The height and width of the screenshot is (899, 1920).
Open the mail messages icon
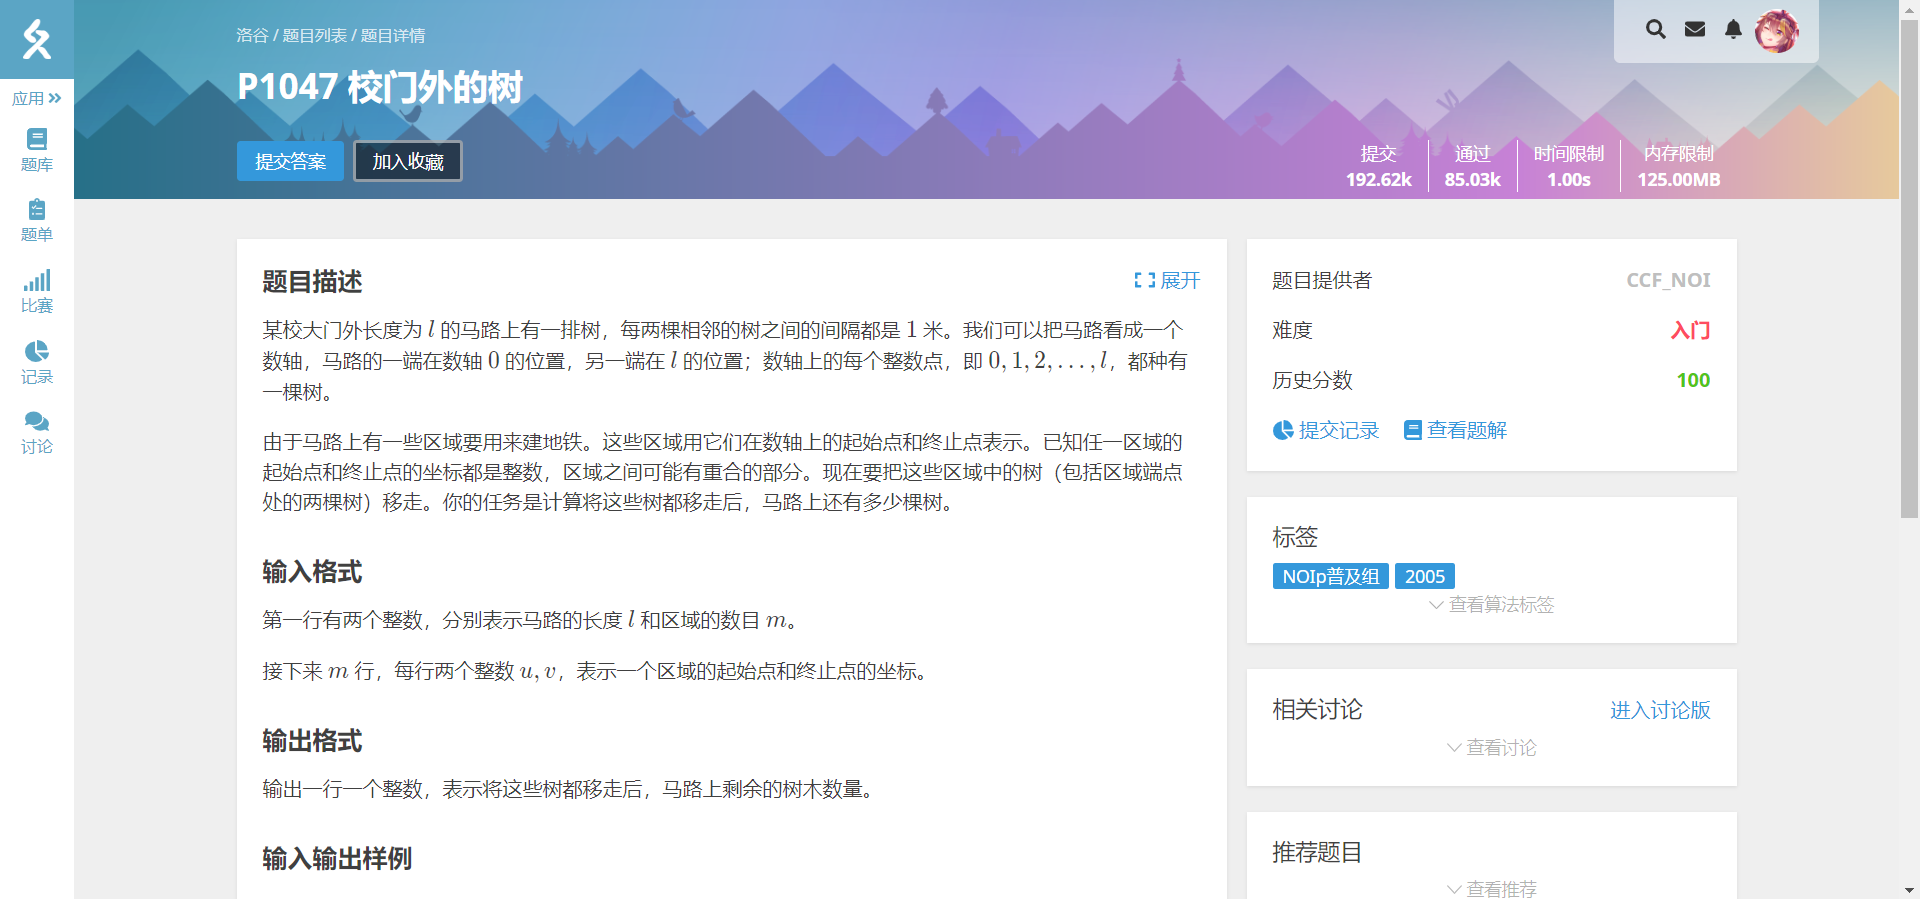1694,29
